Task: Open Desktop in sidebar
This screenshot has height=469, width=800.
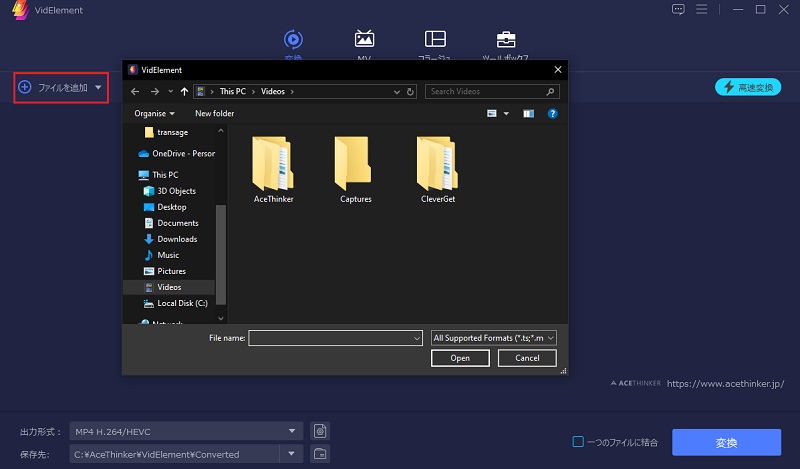Action: tap(165, 207)
